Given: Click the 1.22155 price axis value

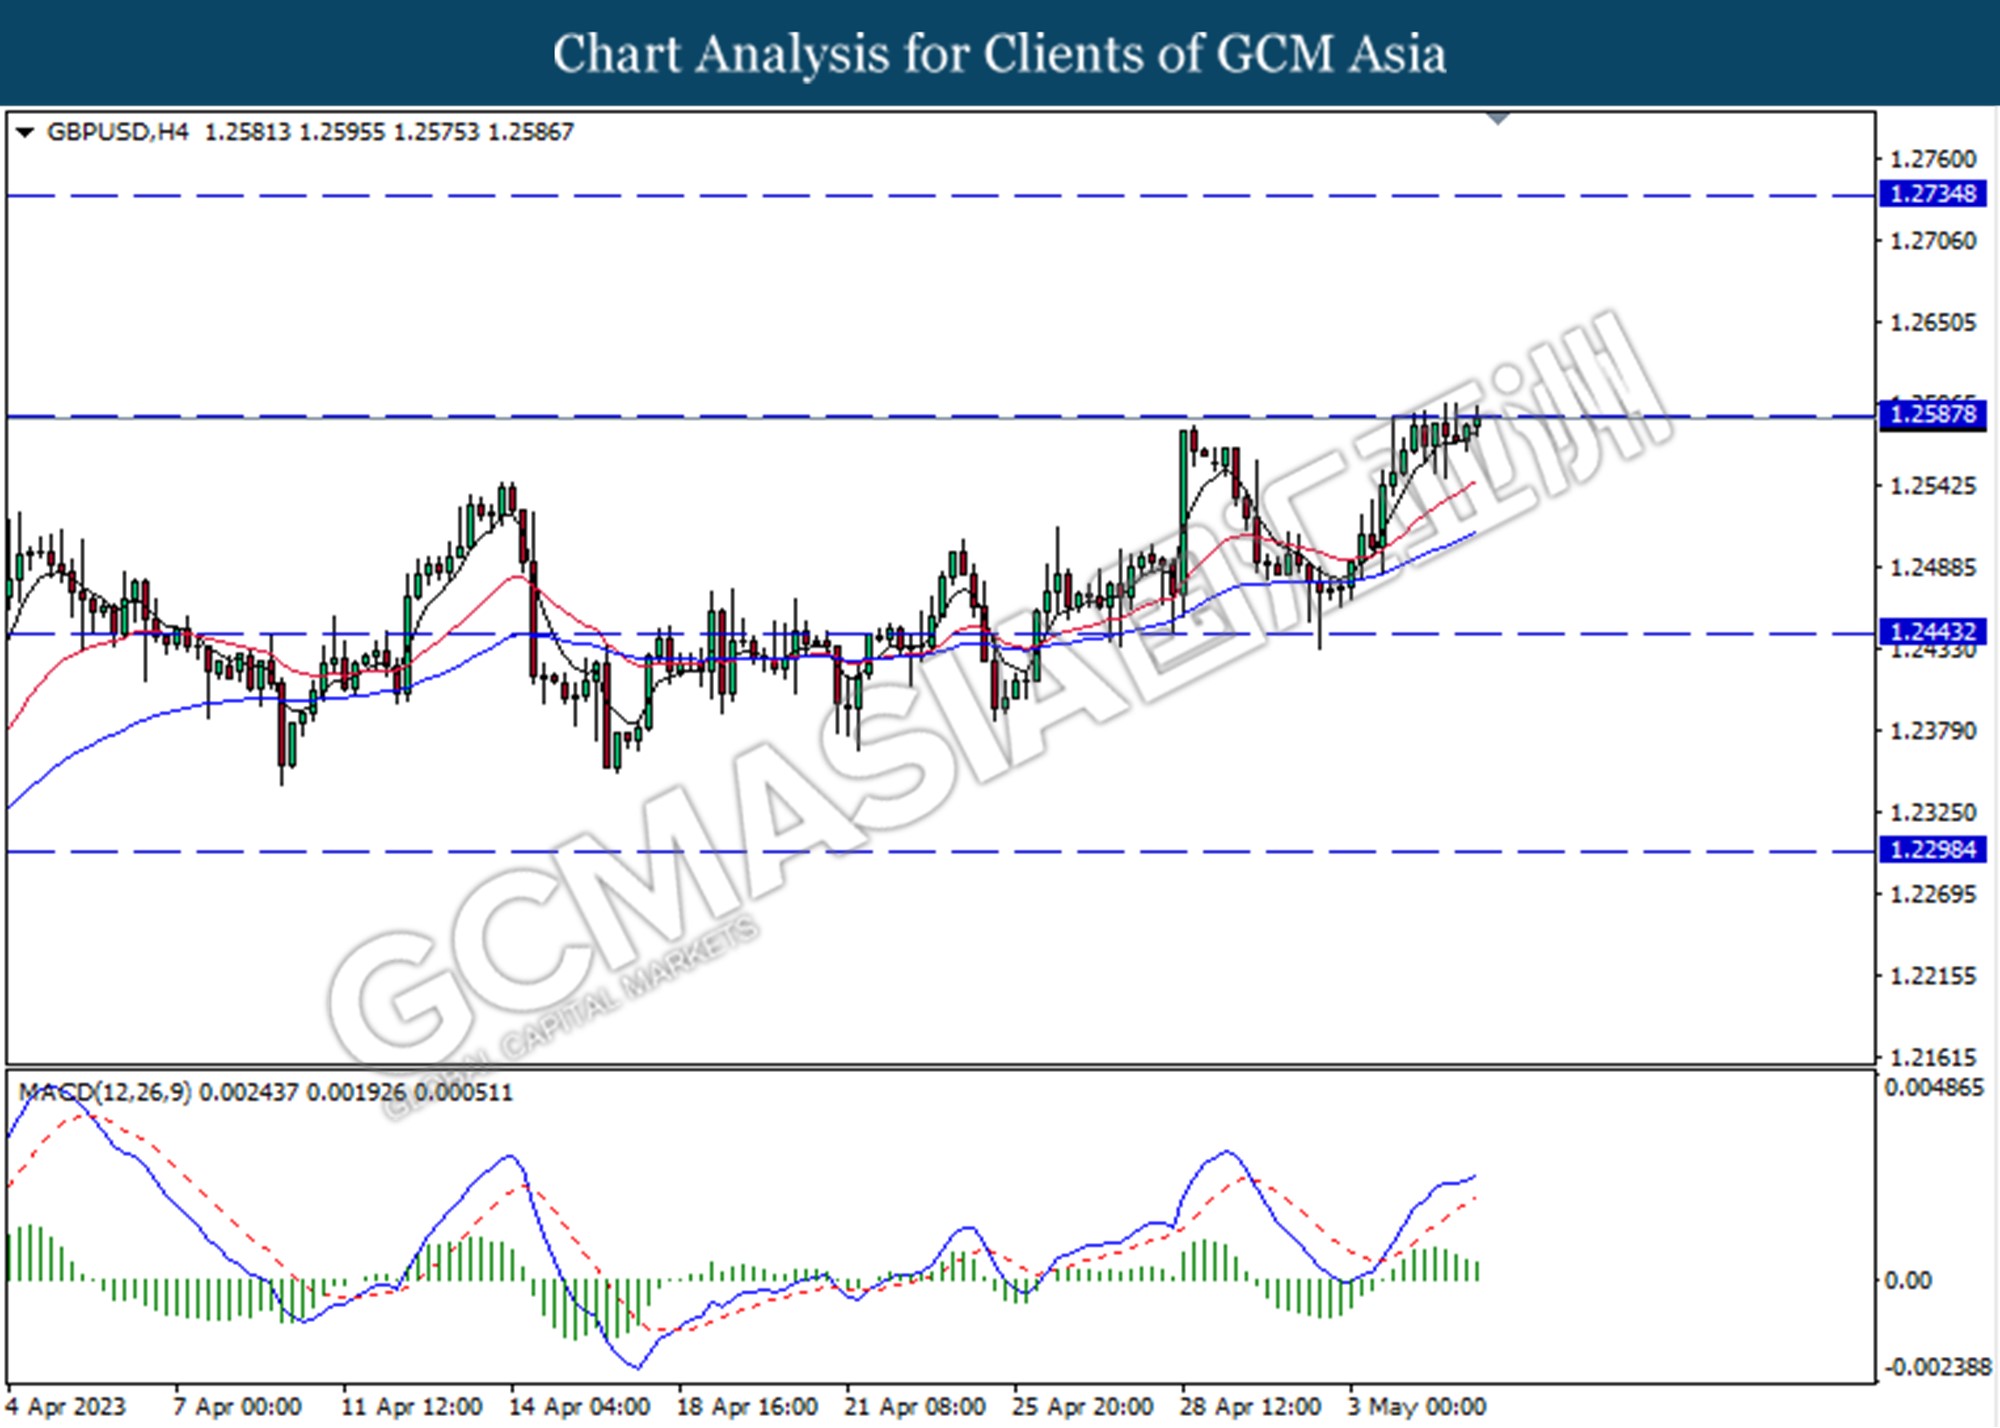Looking at the screenshot, I should [x=1932, y=976].
